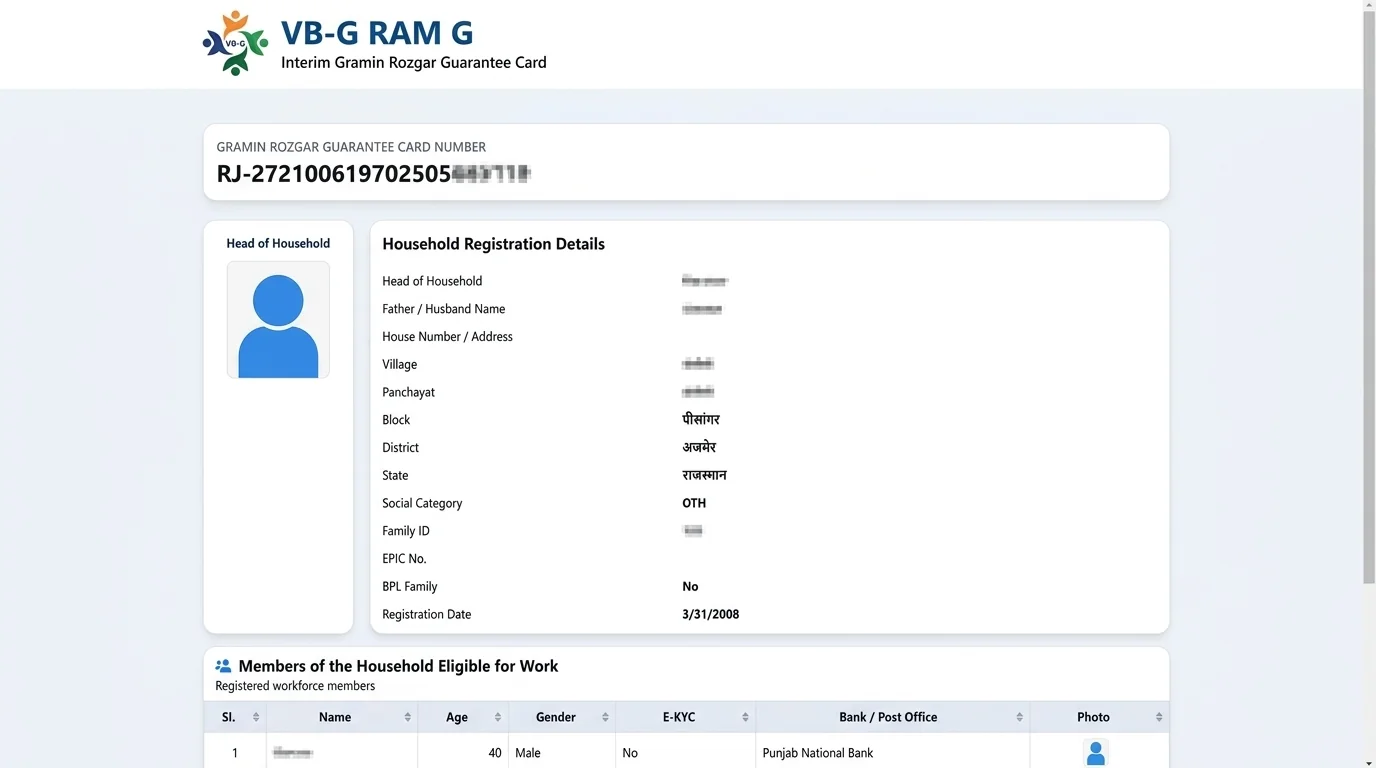This screenshot has width=1376, height=768.
Task: Click serial number "1" in the members table
Action: point(235,753)
